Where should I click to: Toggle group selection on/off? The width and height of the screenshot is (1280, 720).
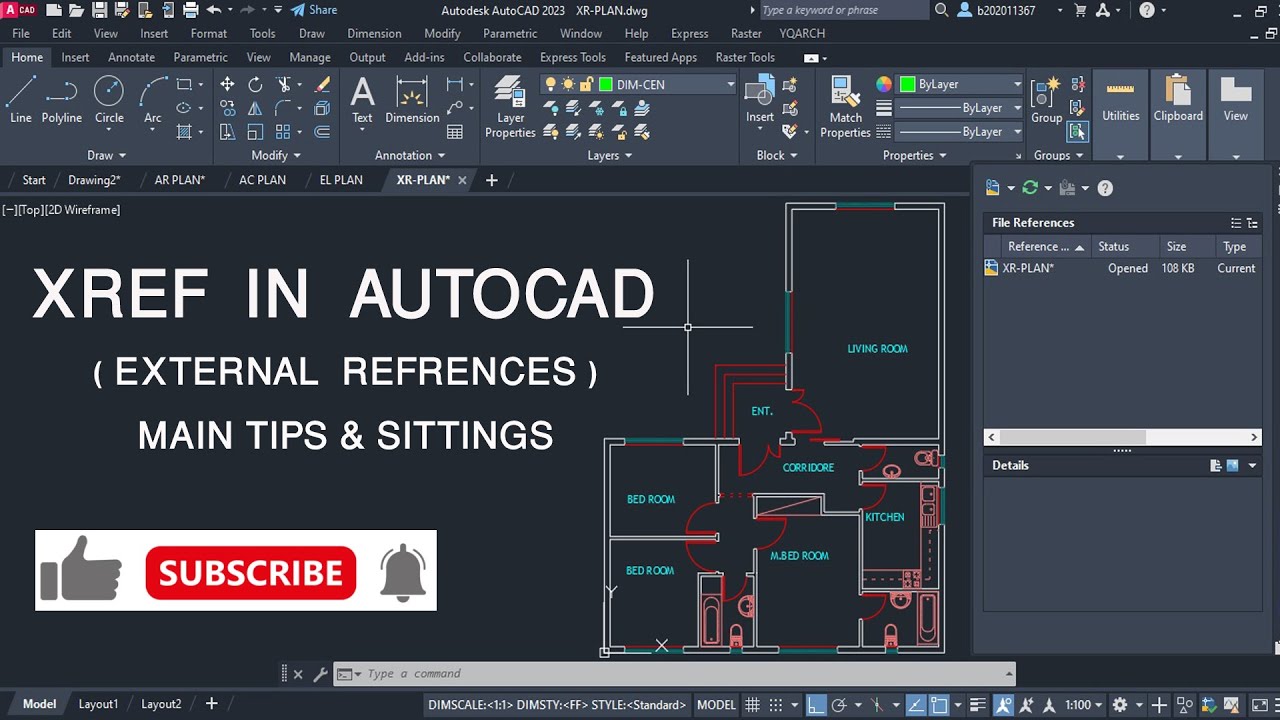(1077, 131)
